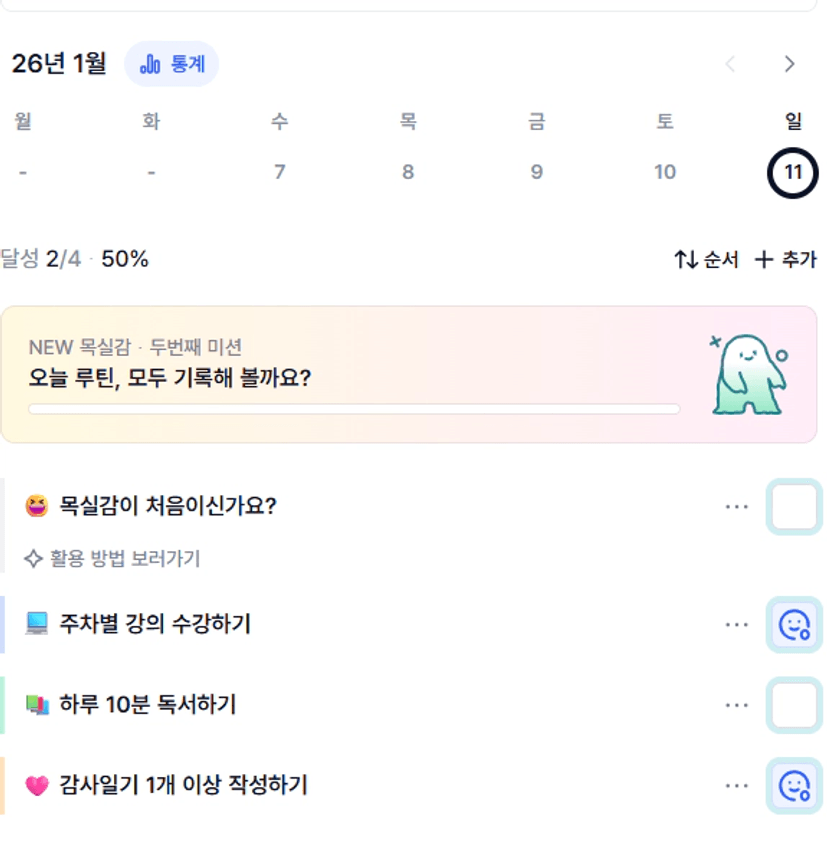Select date 11 on the week calendar
Image resolution: width=827 pixels, height=844 pixels.
[x=793, y=172]
